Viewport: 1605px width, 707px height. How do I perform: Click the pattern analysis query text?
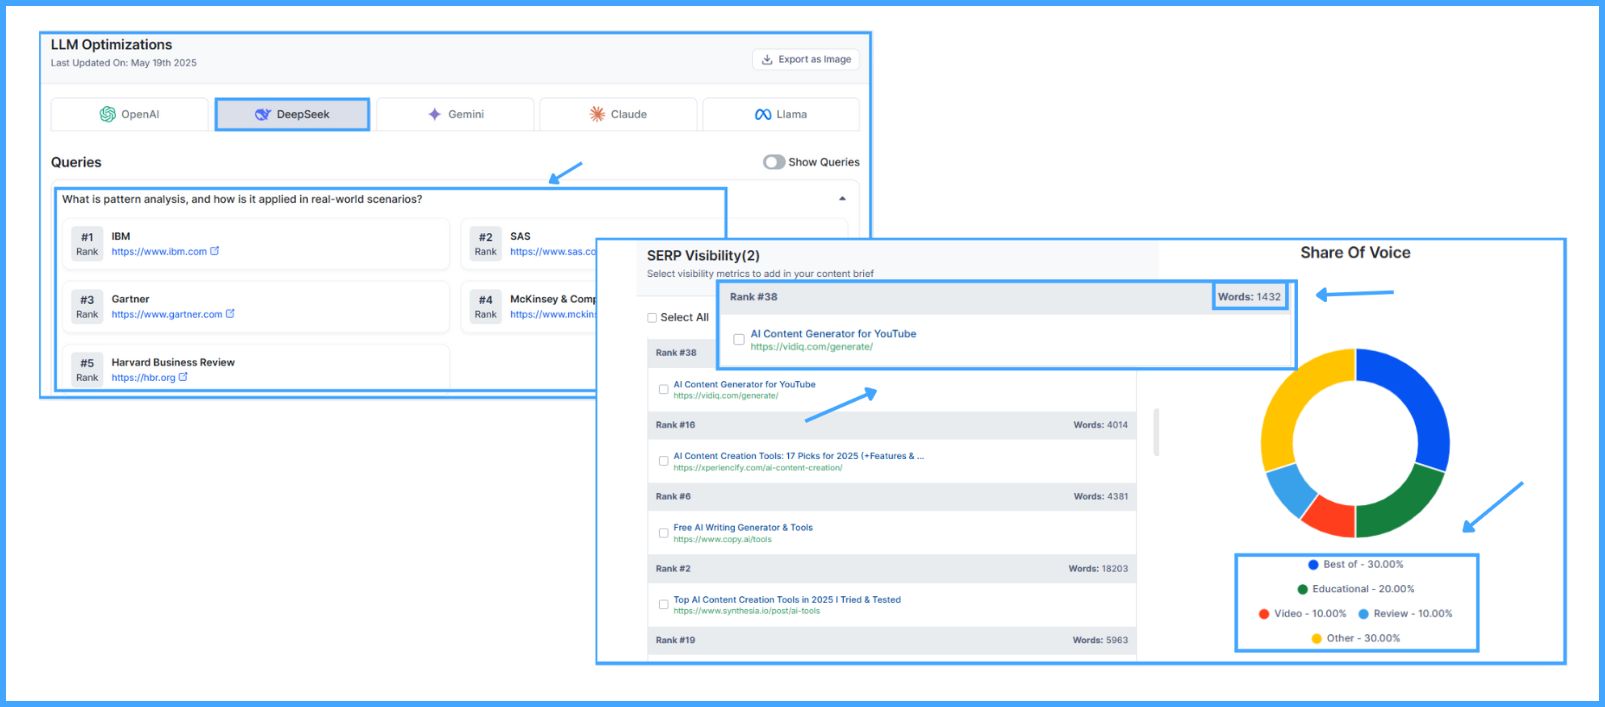pos(242,199)
